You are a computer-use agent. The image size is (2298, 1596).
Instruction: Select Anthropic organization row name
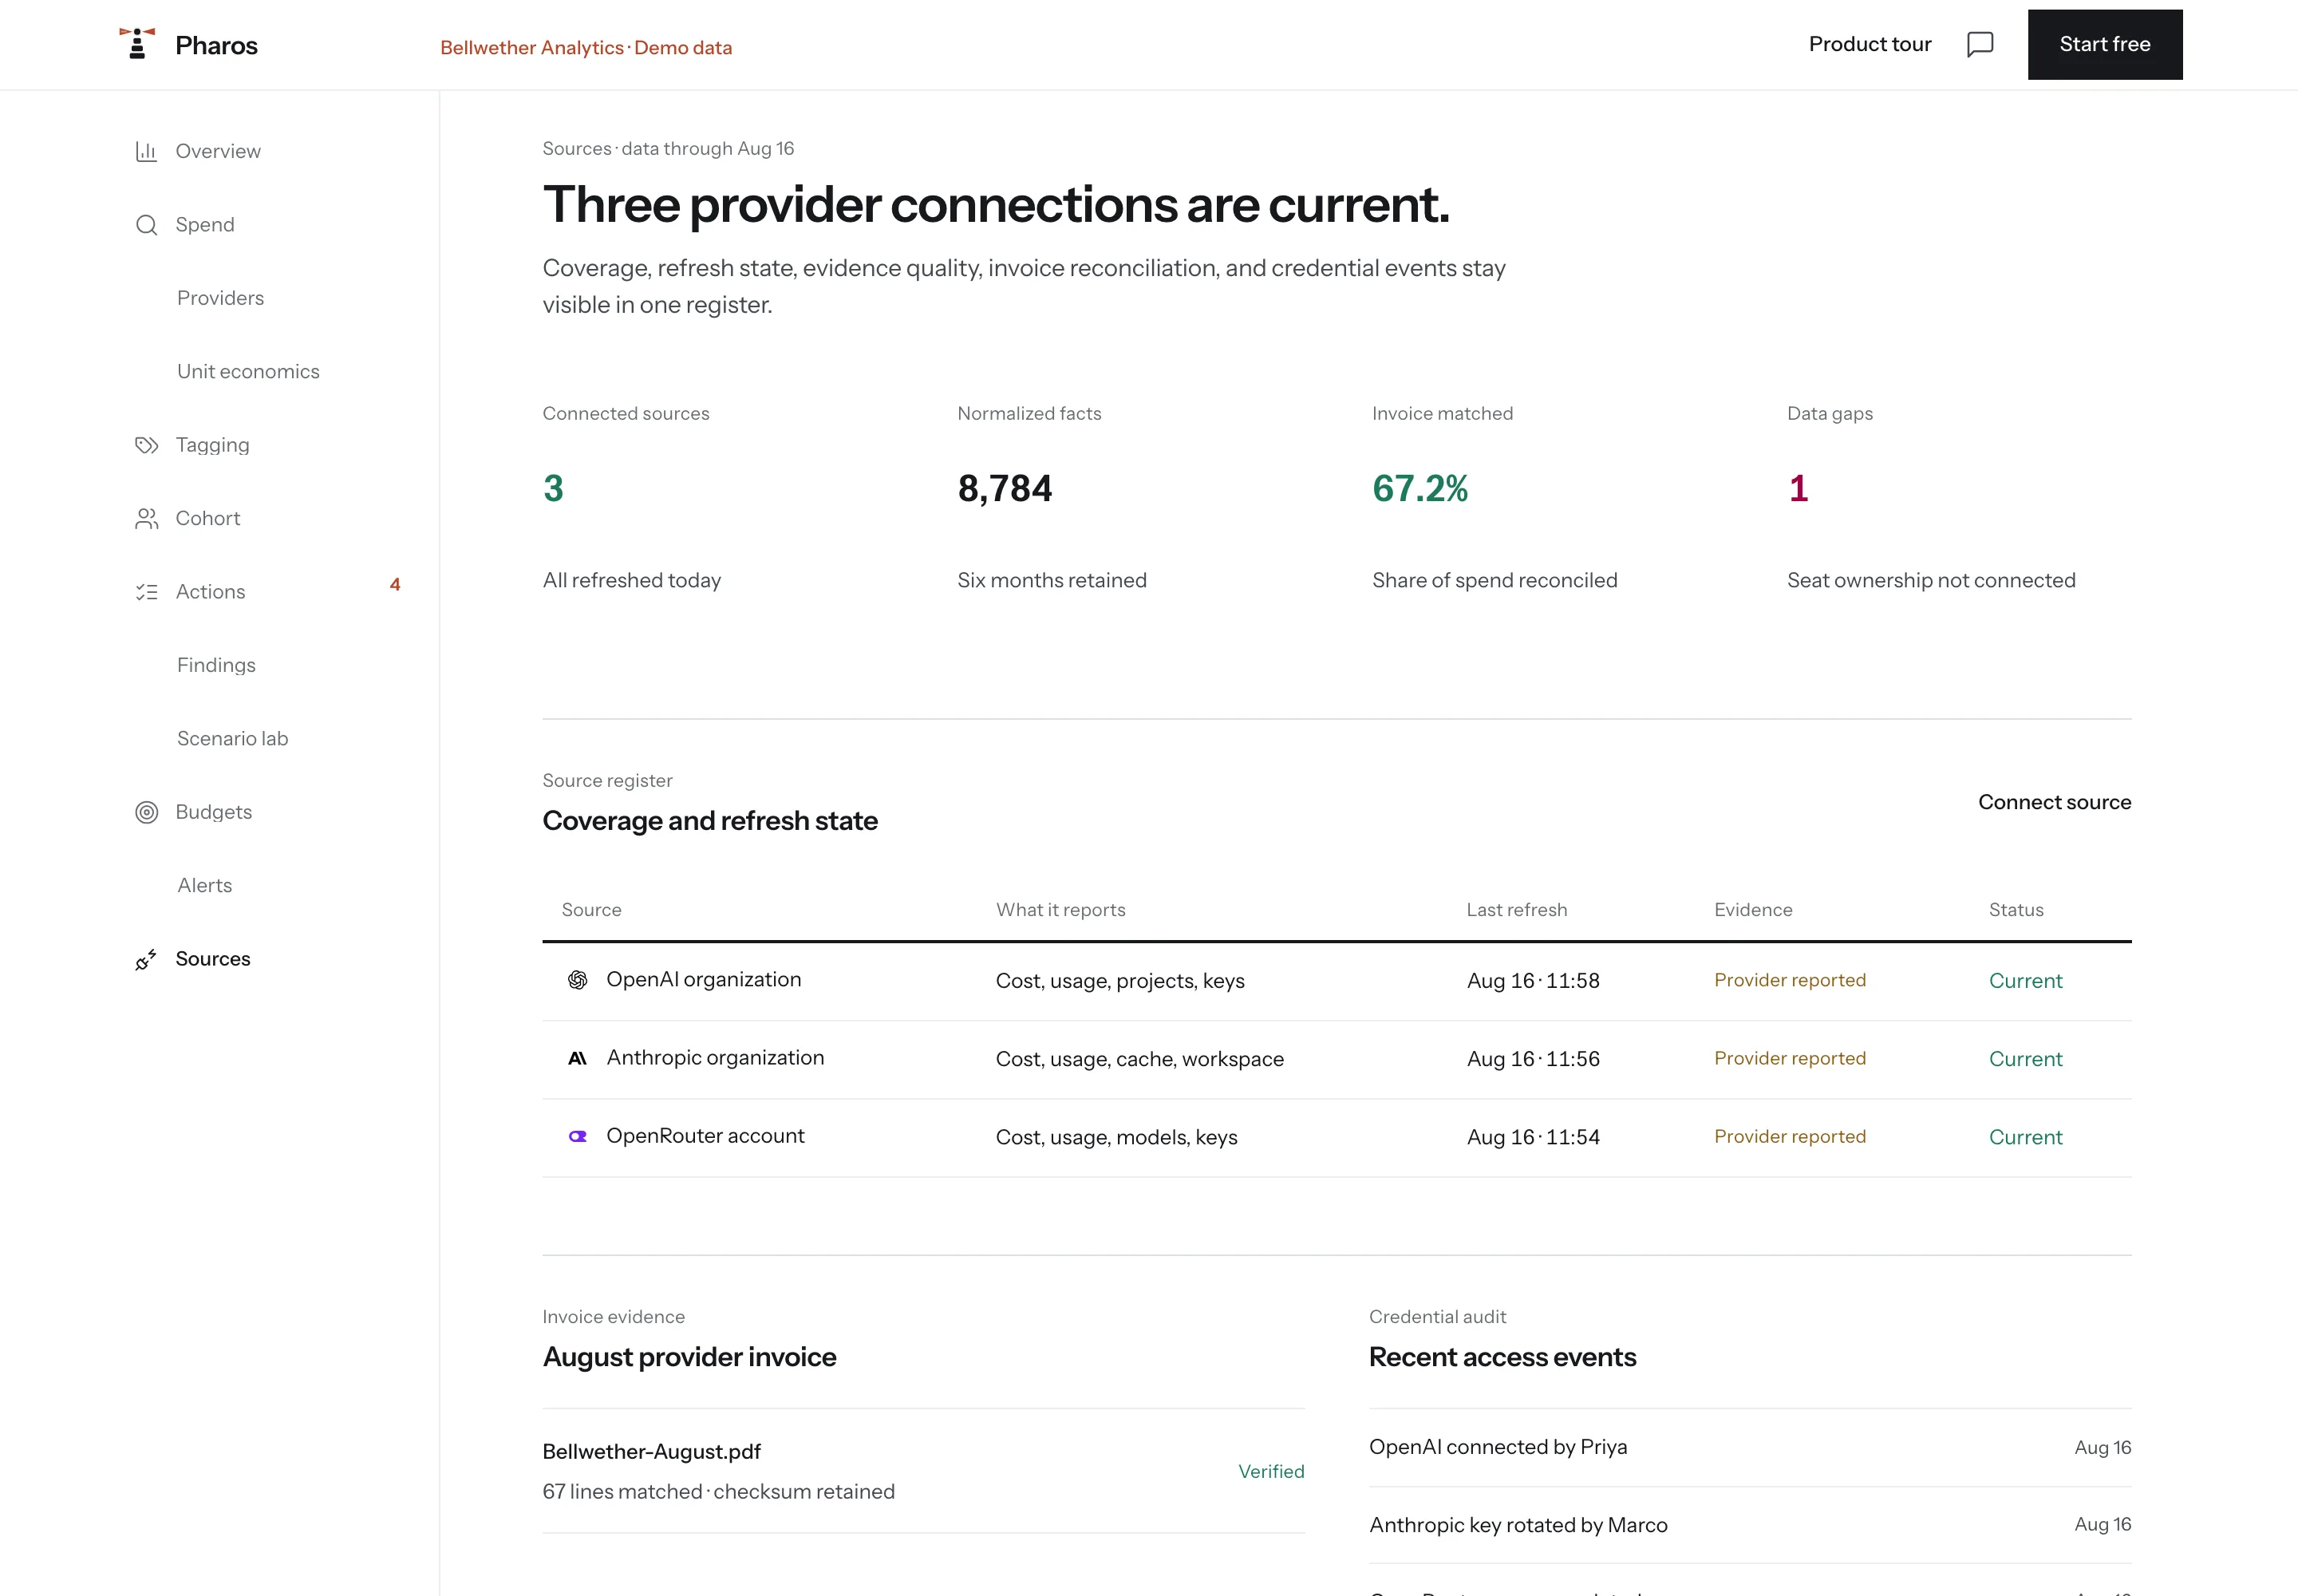(x=715, y=1058)
